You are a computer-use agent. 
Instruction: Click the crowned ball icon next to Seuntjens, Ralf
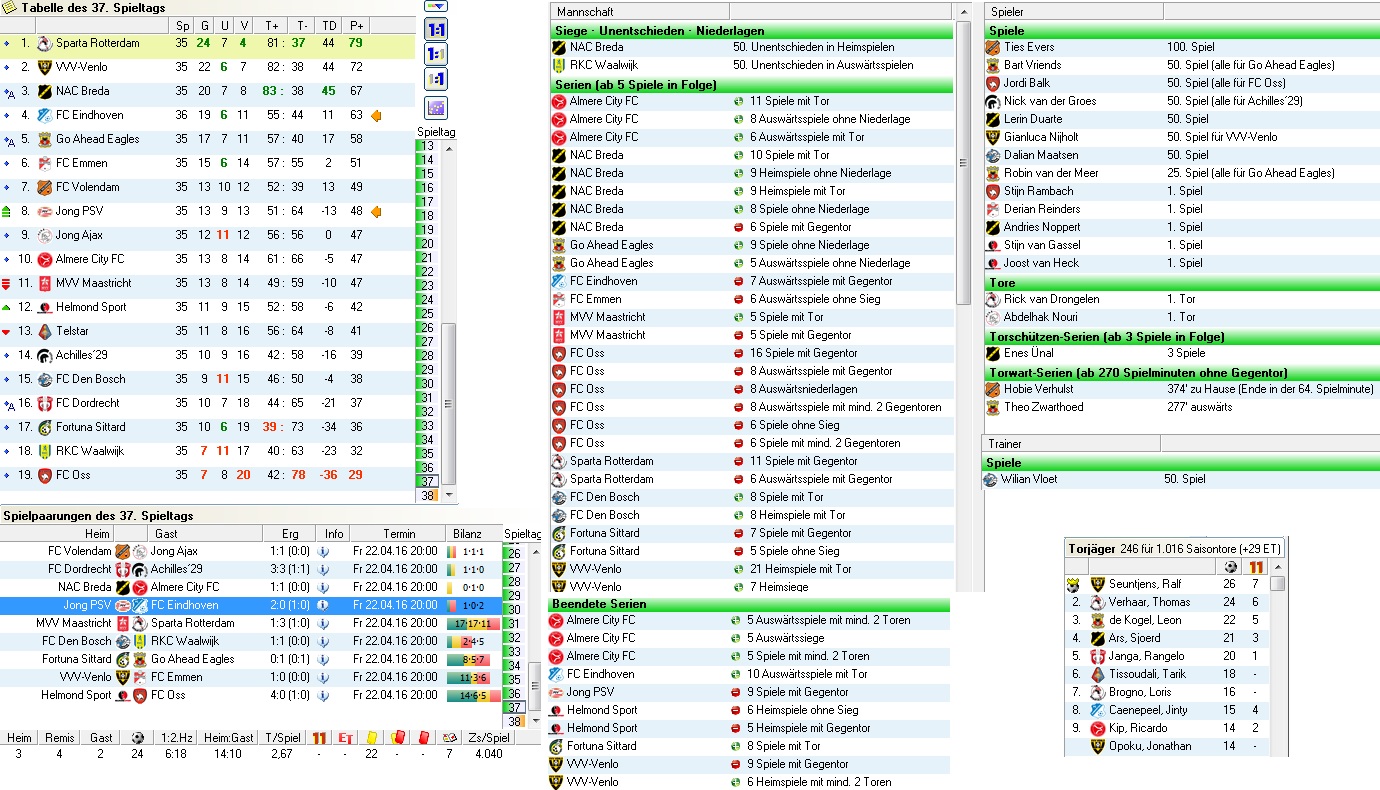click(1073, 584)
